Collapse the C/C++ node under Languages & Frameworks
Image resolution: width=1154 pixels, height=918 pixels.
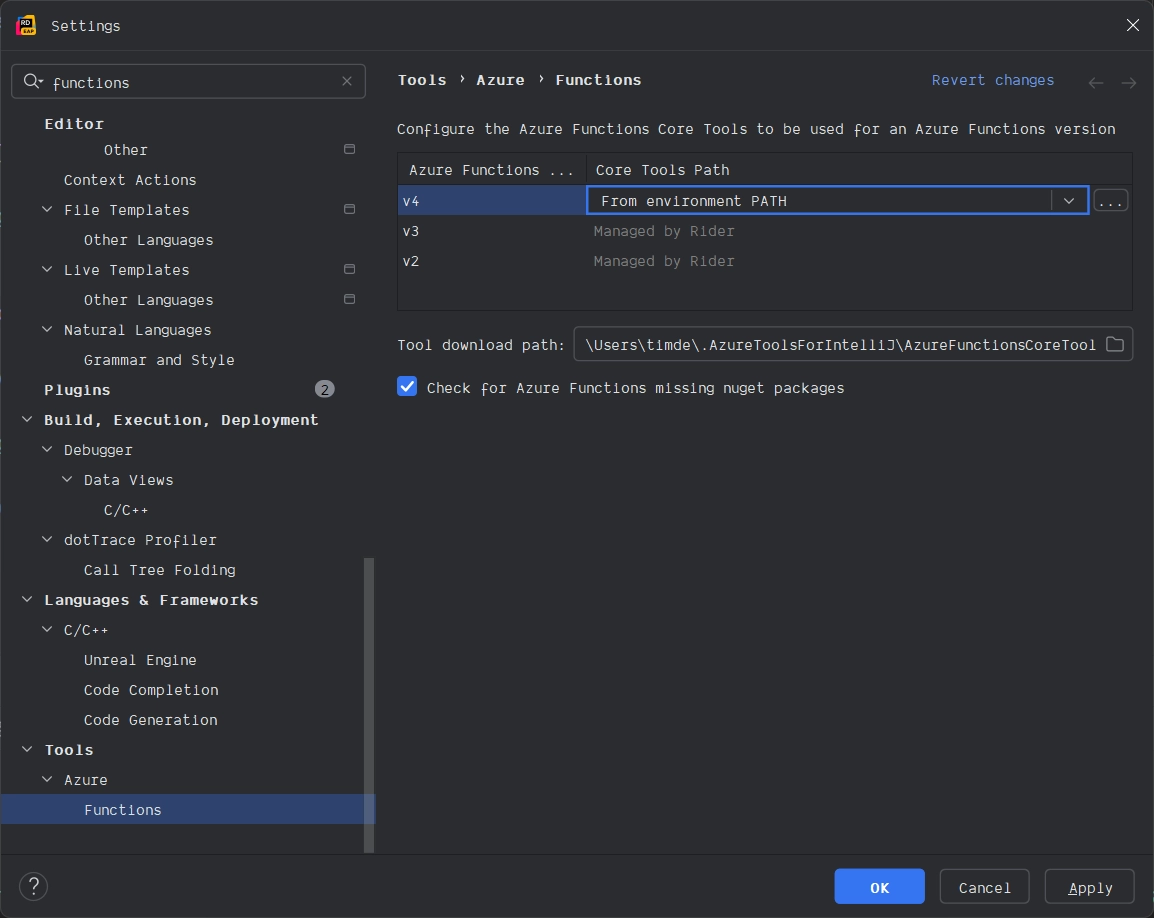click(x=47, y=630)
